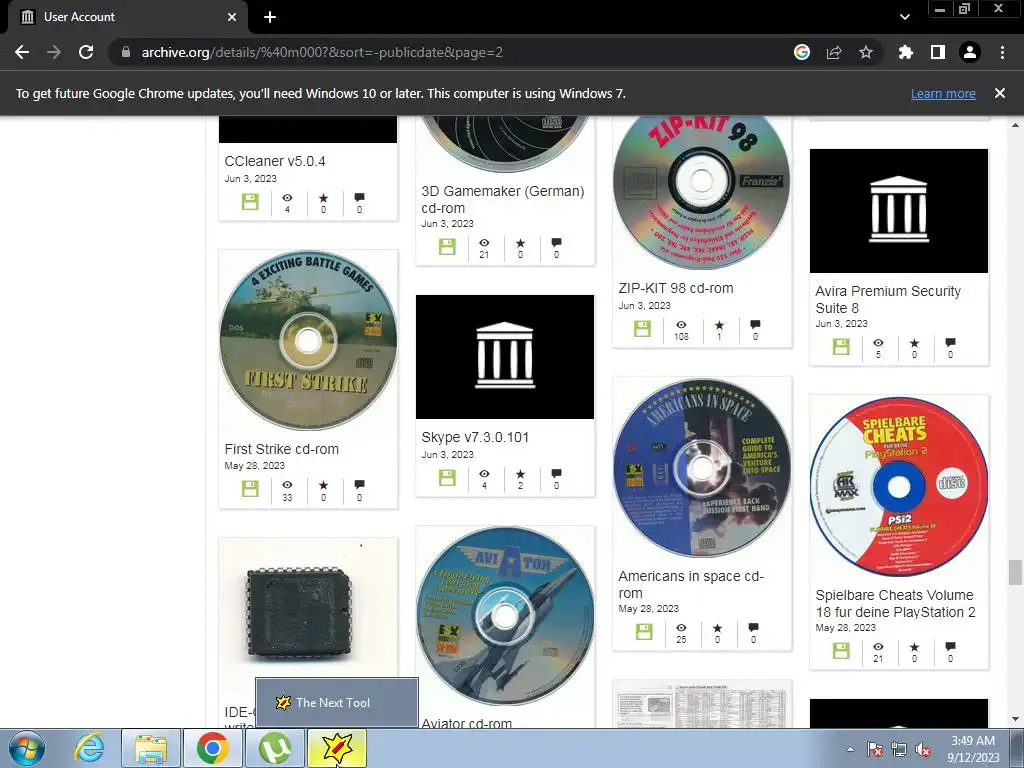Open Spielbare Cheats Volume 18 disc thumbnail
1024x768 pixels.
tap(899, 487)
